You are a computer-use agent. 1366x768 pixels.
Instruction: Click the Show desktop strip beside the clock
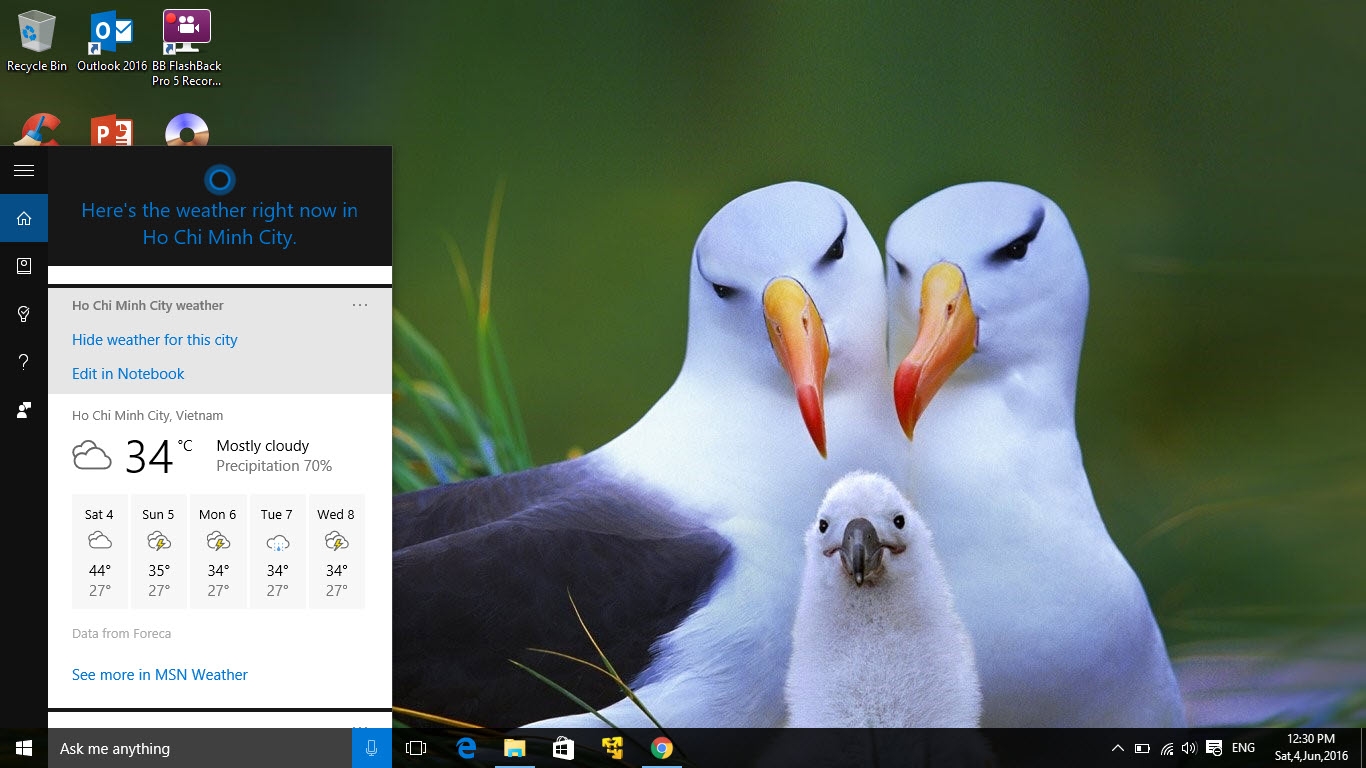pyautogui.click(x=1362, y=748)
